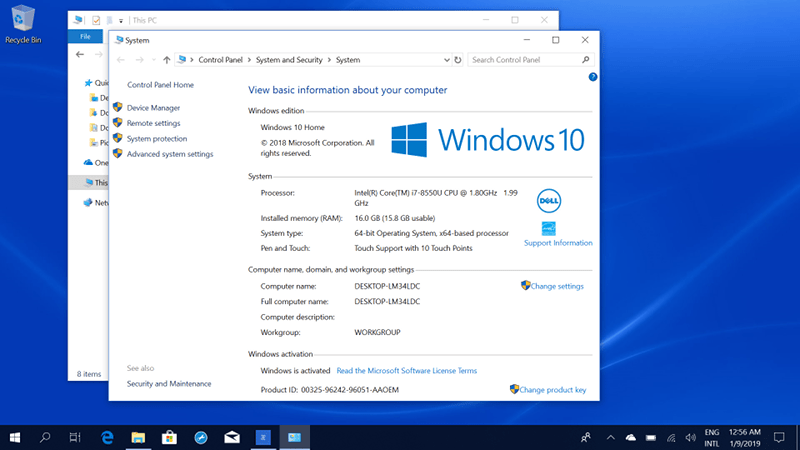Click the WORKGROUP value
This screenshot has width=800, height=450.
pyautogui.click(x=377, y=332)
